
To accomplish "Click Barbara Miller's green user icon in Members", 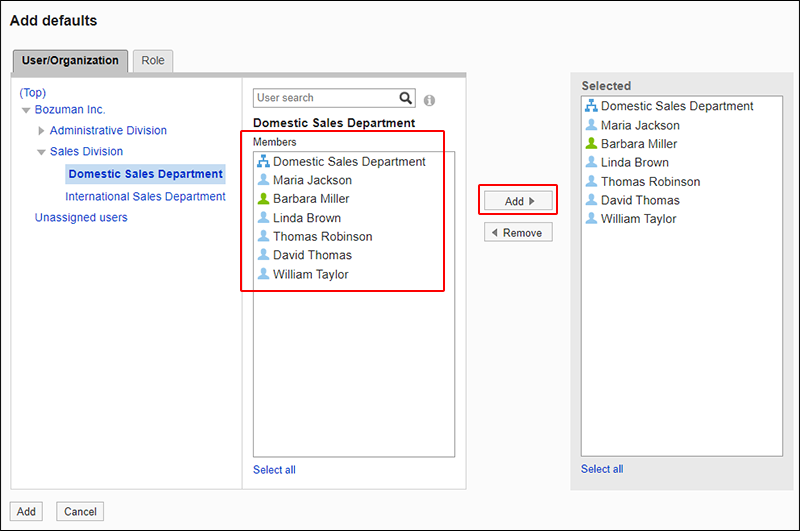I will click(263, 198).
